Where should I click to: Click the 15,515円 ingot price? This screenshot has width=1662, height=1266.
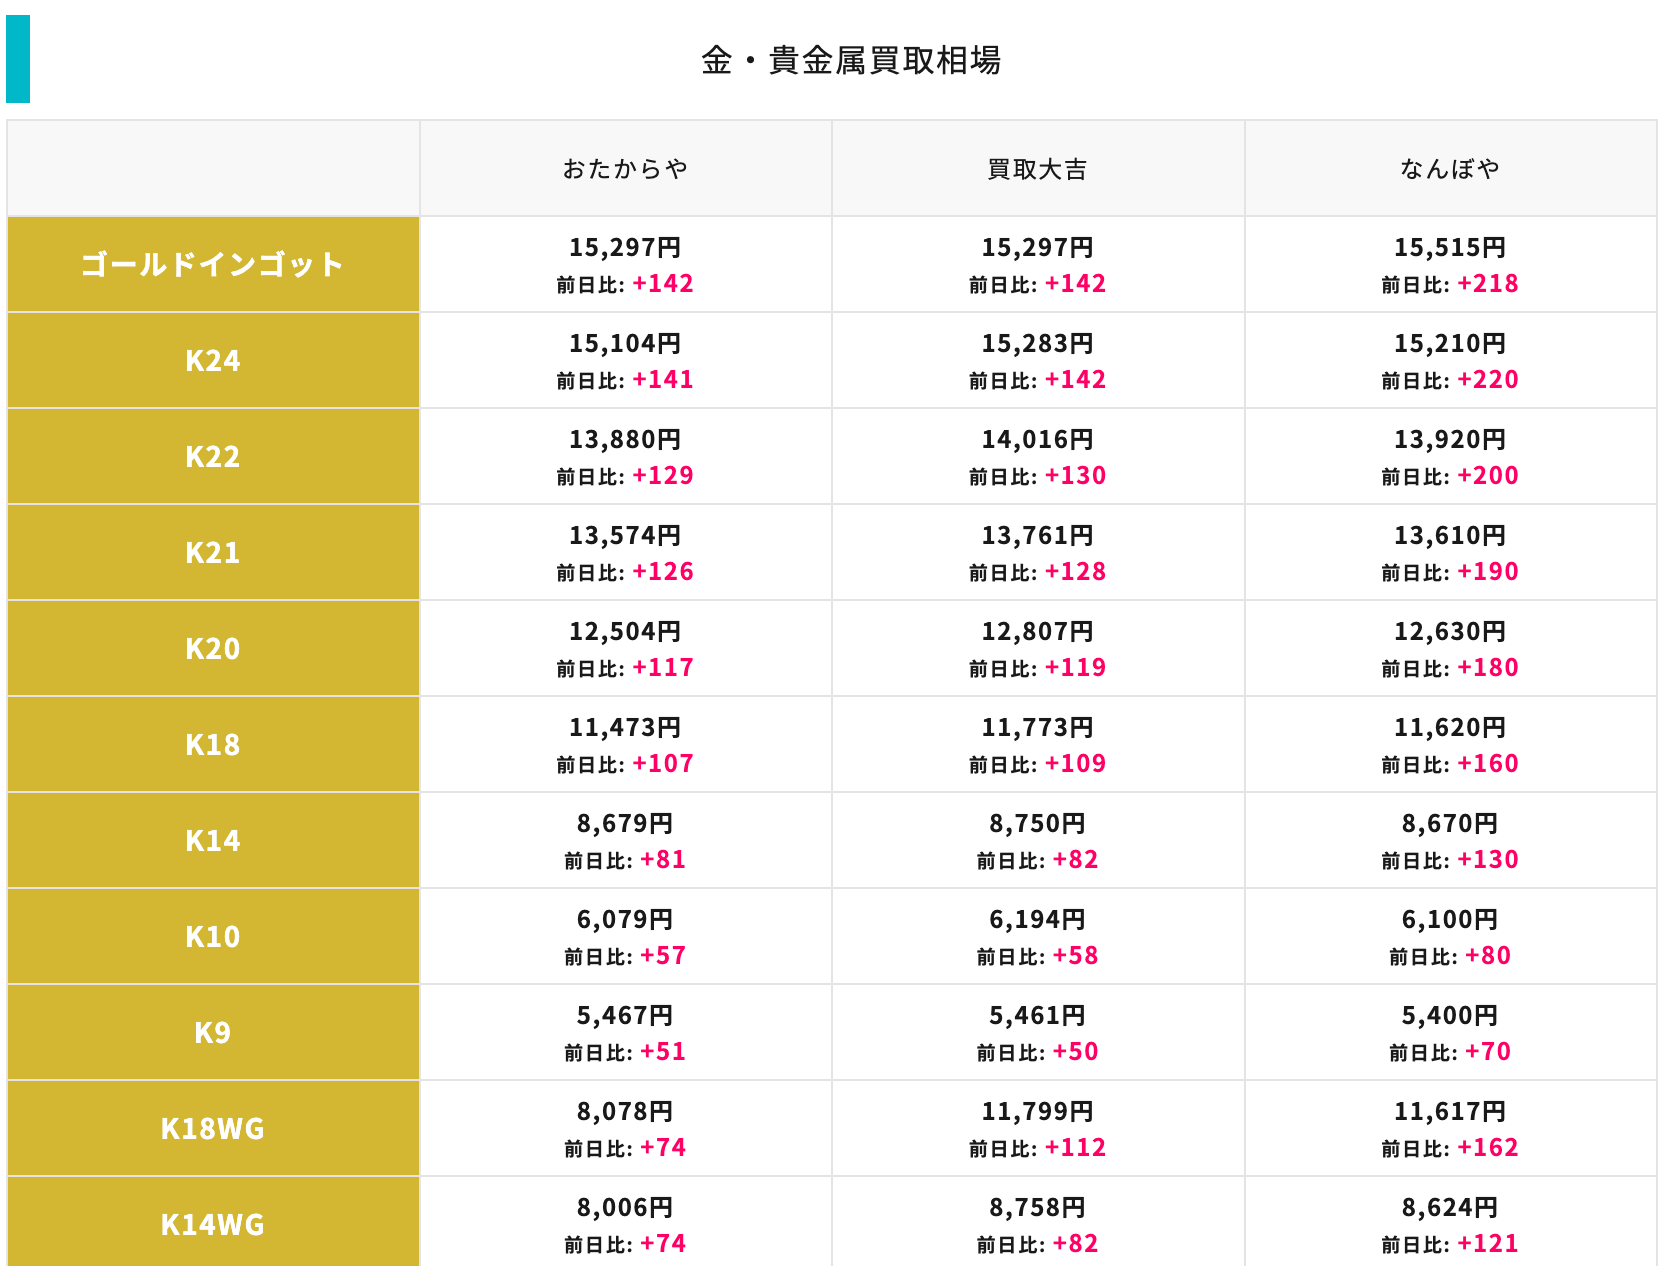tap(1449, 247)
